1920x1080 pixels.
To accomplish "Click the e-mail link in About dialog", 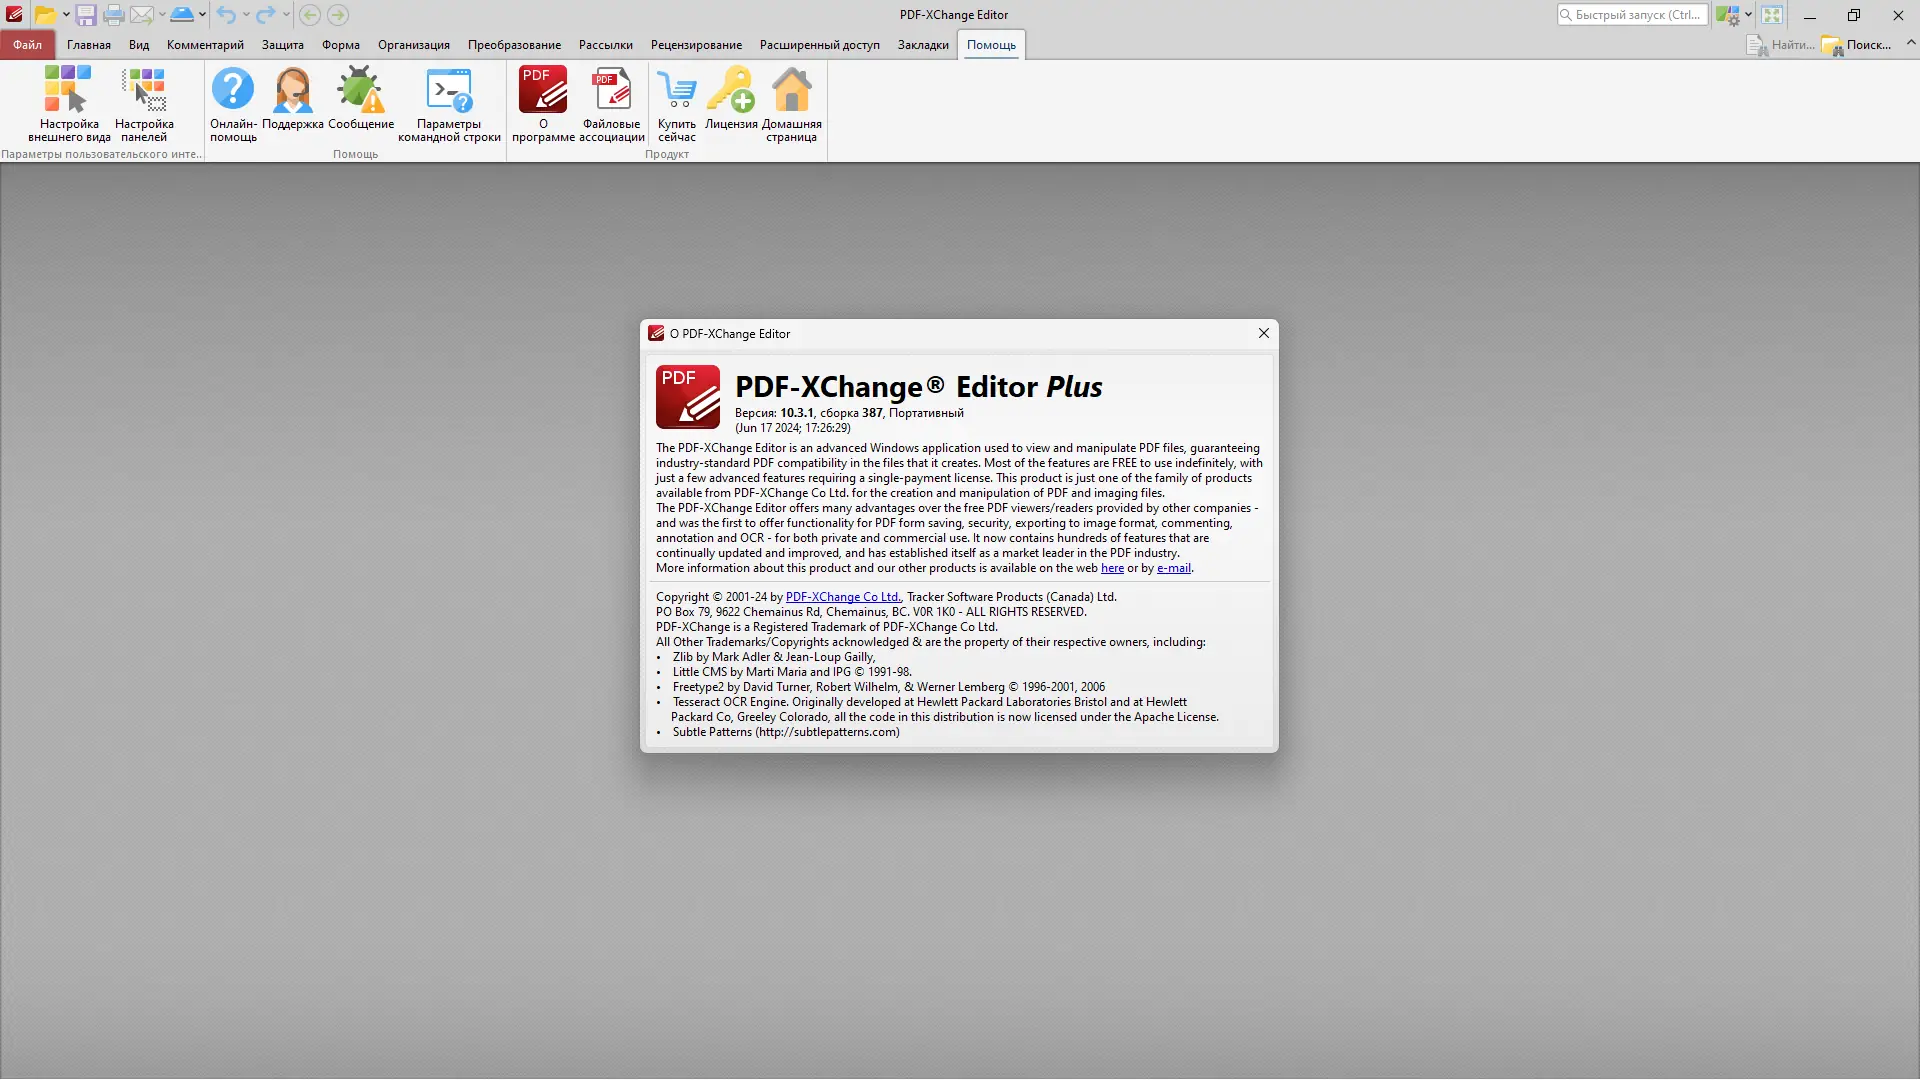I will pos(1173,568).
